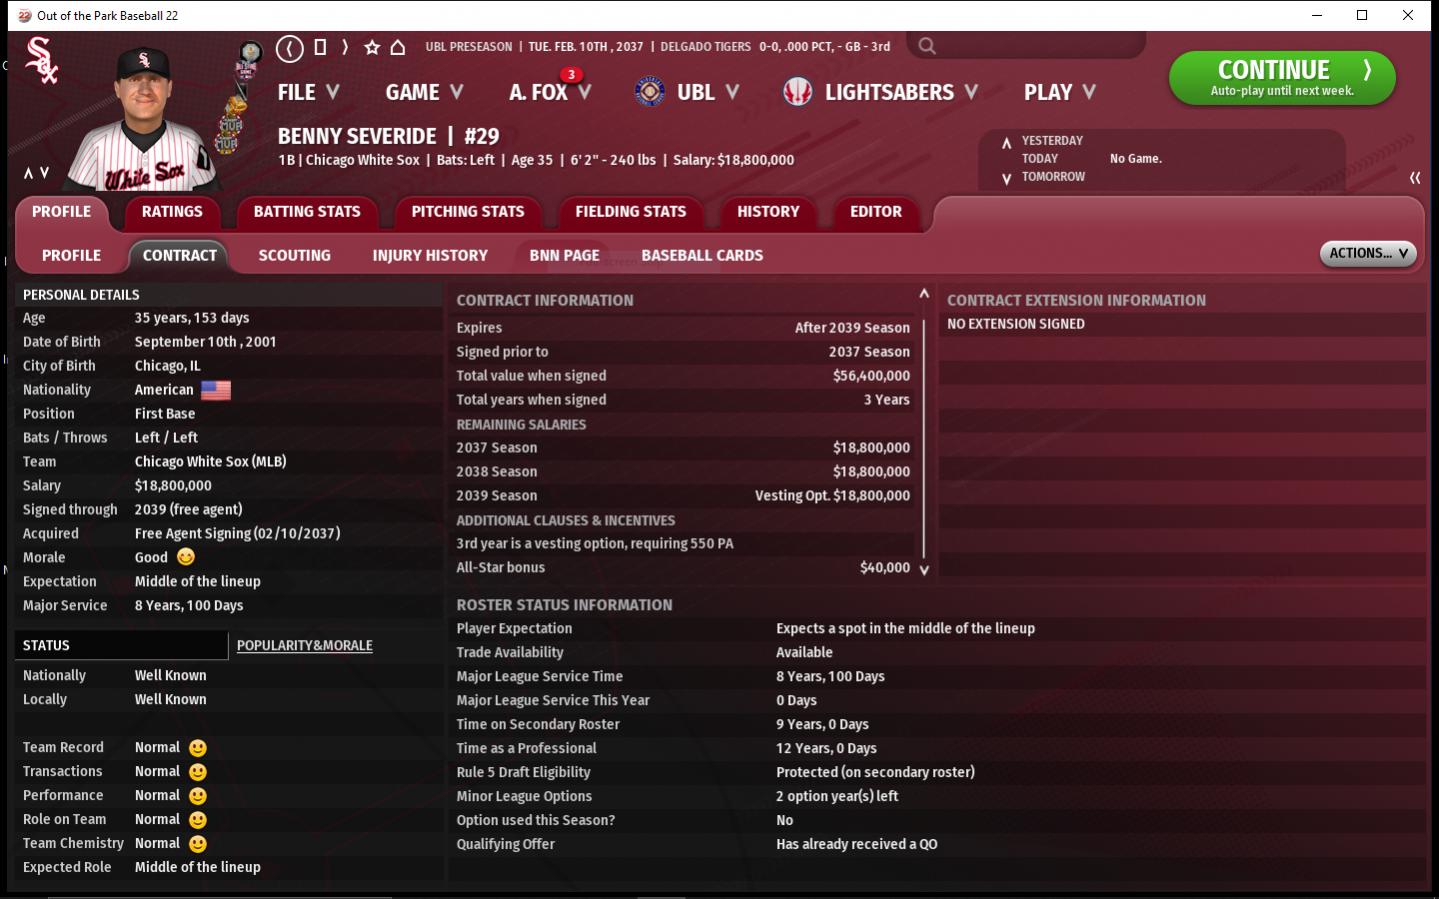This screenshot has height=899, width=1439.
Task: Collapse the schedule panel with double chevron
Action: point(1415,177)
